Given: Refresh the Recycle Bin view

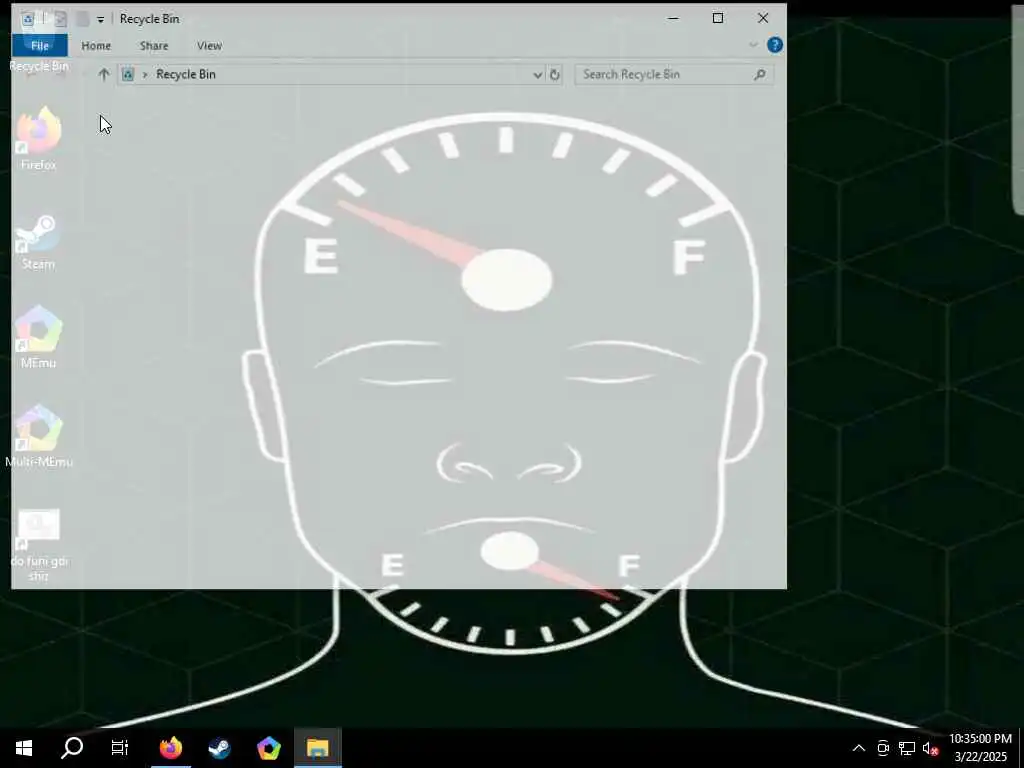Looking at the screenshot, I should [x=555, y=74].
